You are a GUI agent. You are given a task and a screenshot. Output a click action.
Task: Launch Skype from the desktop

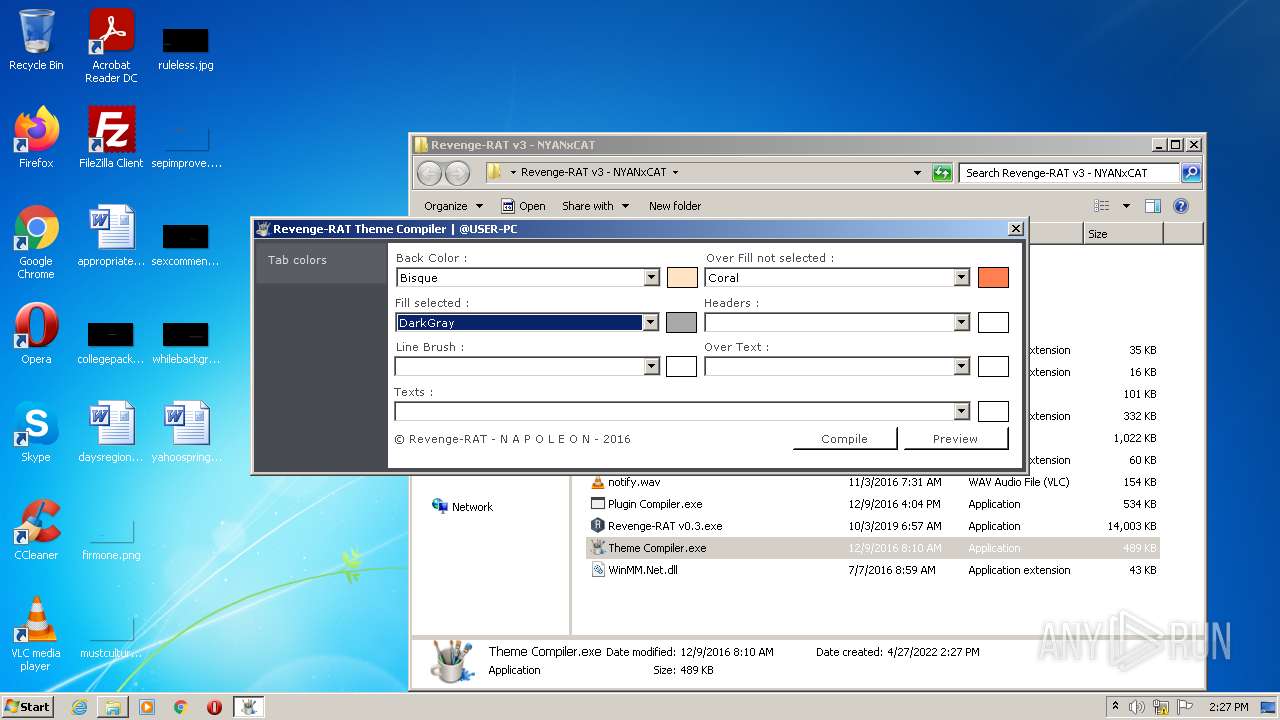36,431
